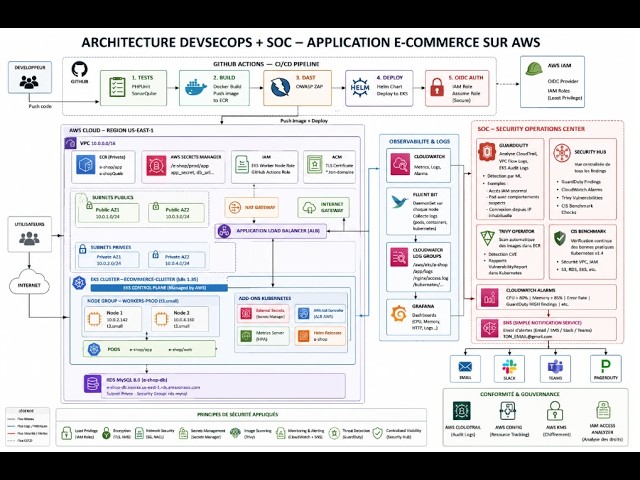Click the 'OBSERVABILITE & LOGS' heading
This screenshot has width=640, height=480.
pos(419,141)
